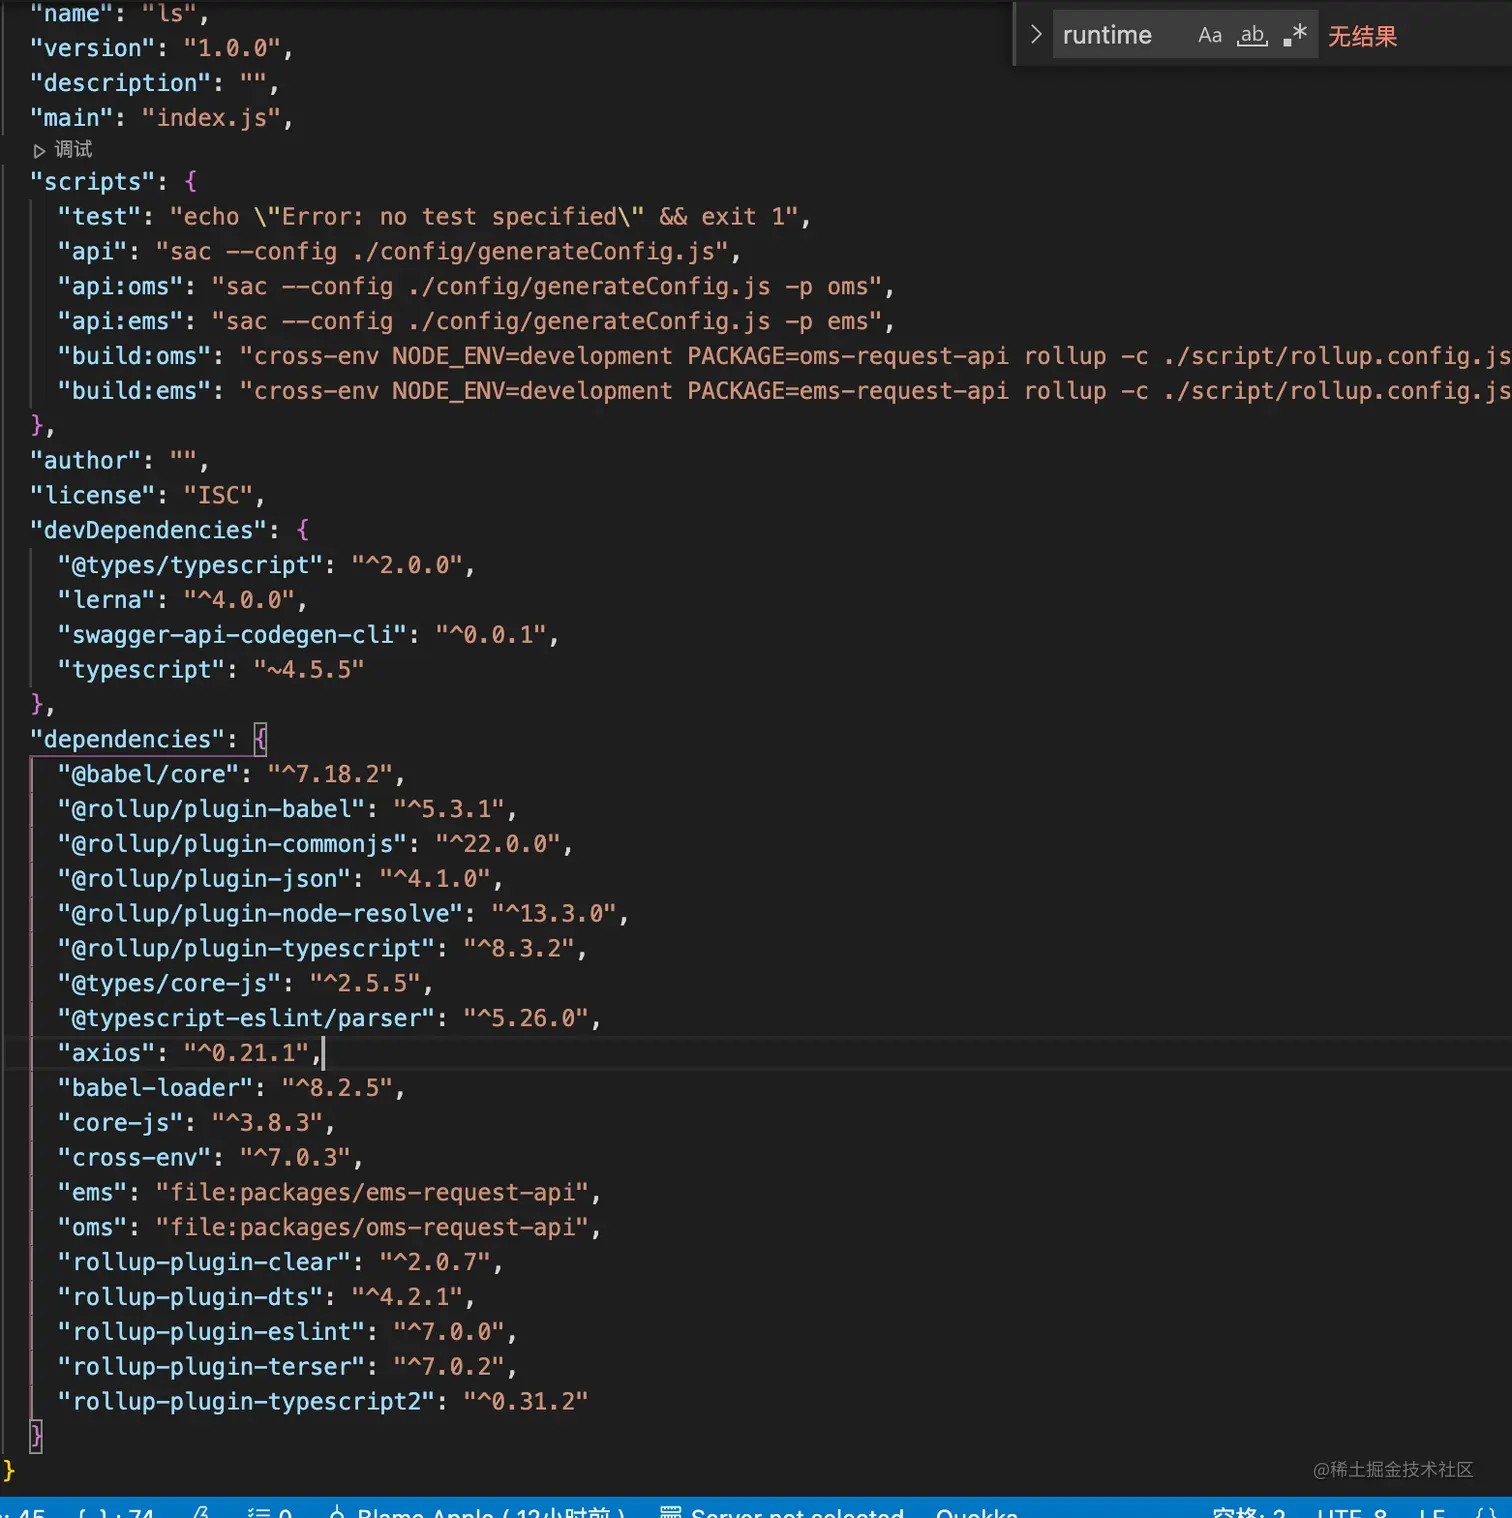Click the "build:oms" script line
The width and height of the screenshot is (1512, 1518).
(784, 357)
